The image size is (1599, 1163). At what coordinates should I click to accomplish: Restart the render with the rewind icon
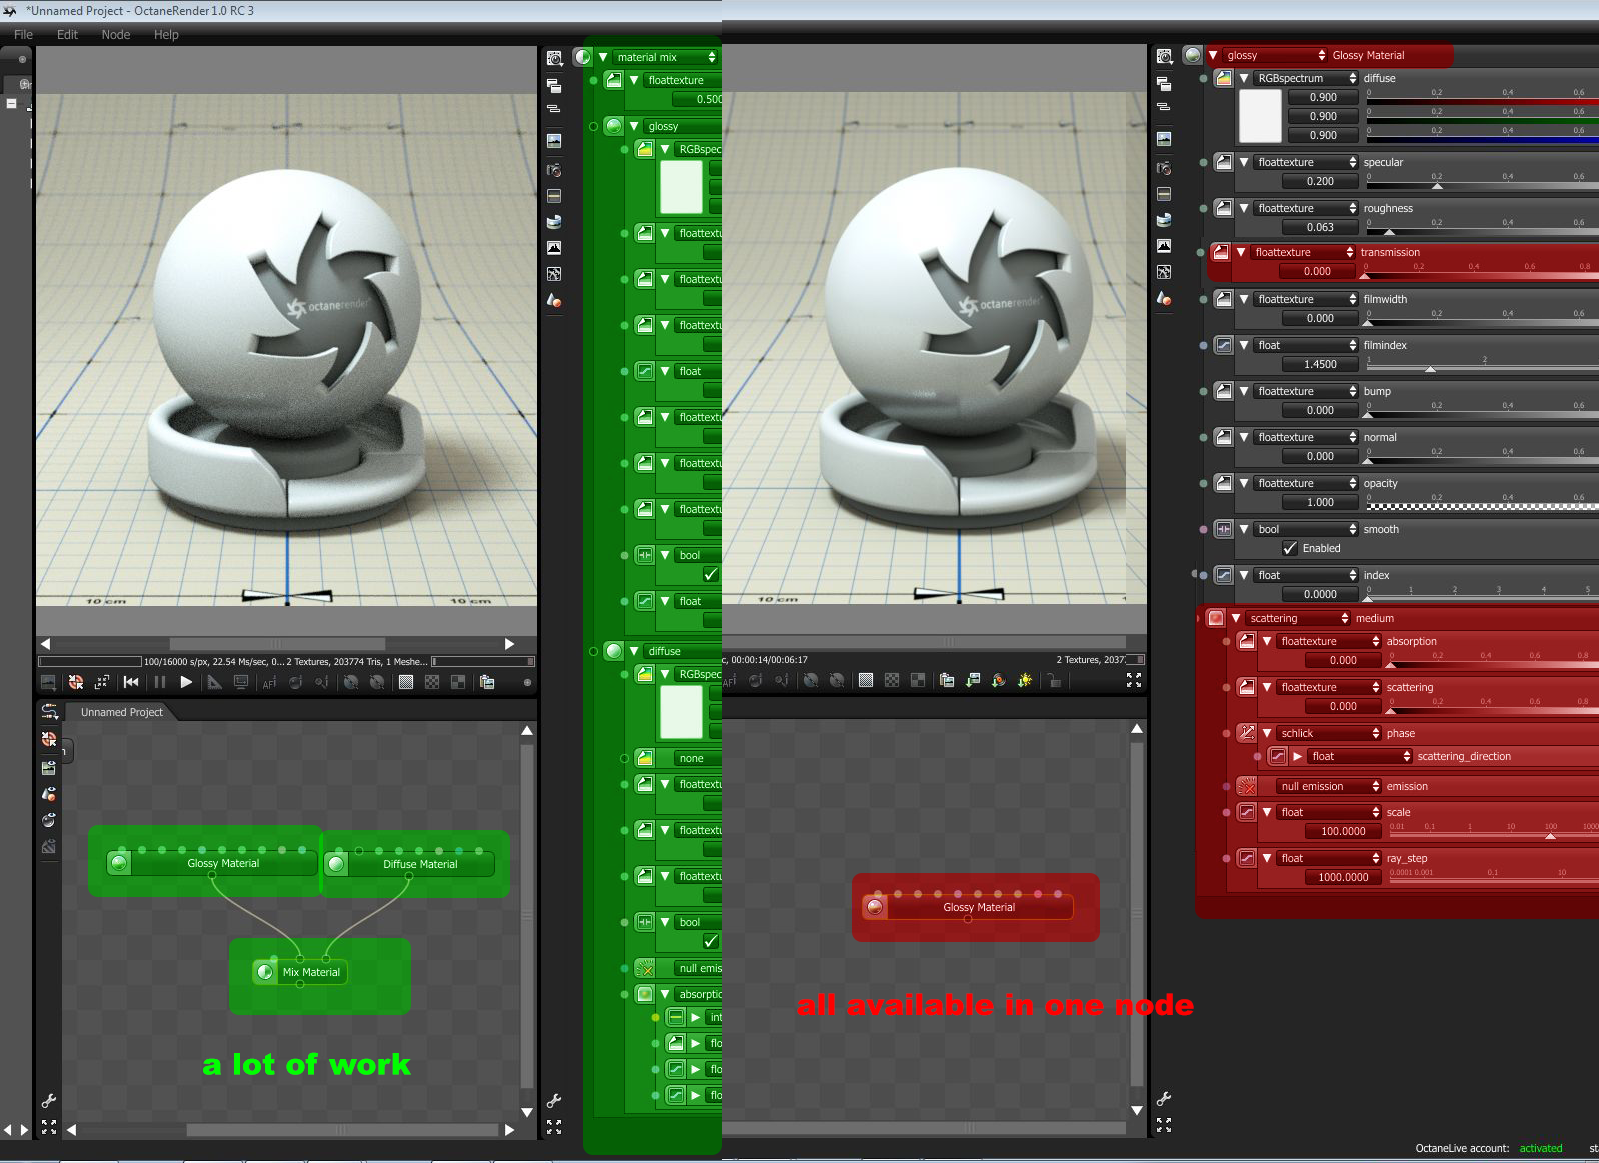pyautogui.click(x=131, y=682)
